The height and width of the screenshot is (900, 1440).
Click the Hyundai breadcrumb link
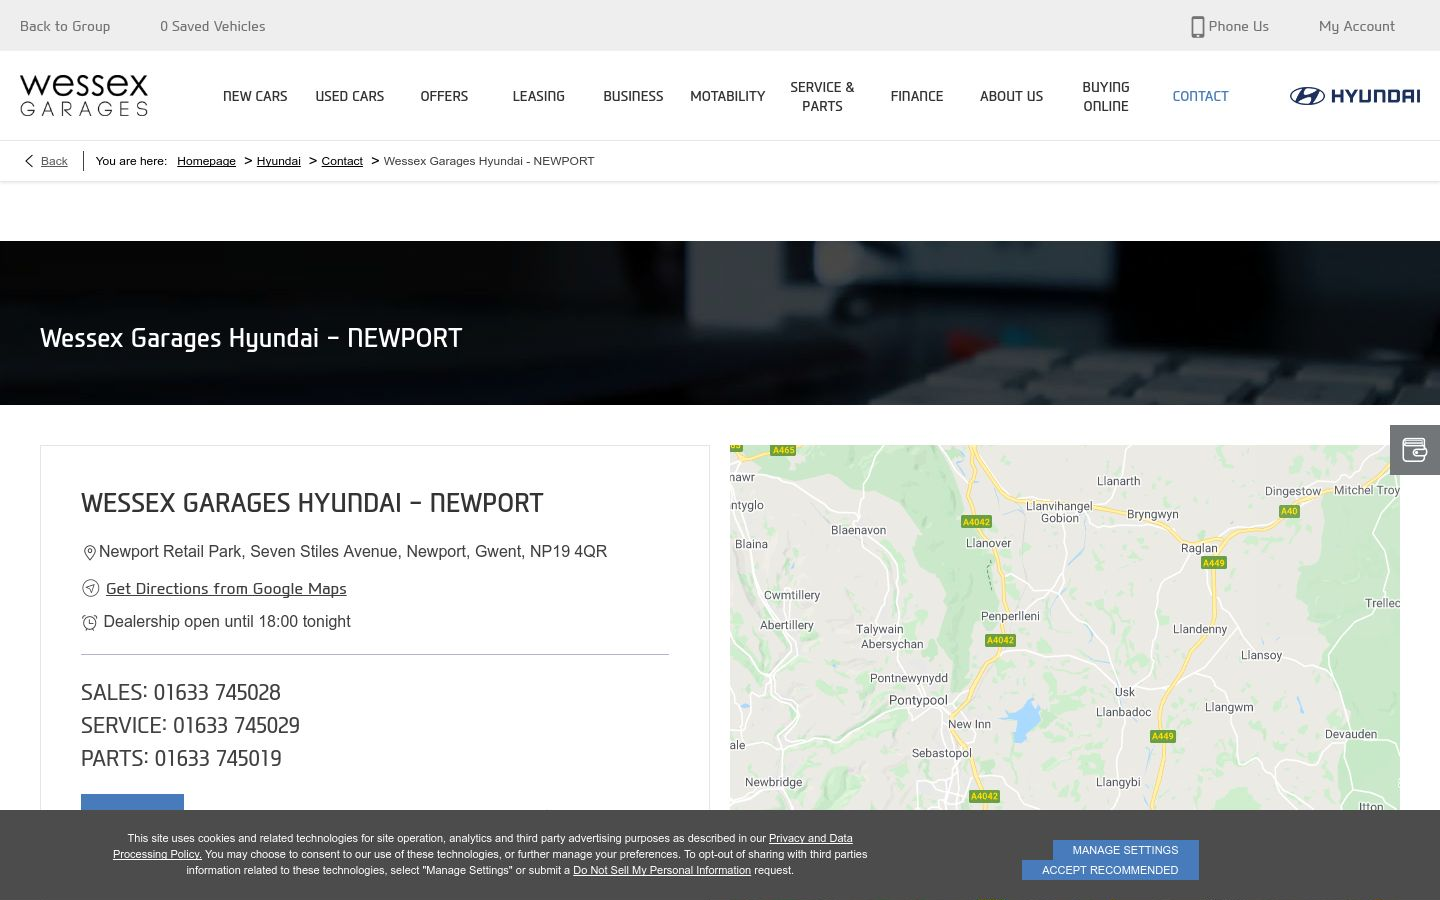coord(278,161)
